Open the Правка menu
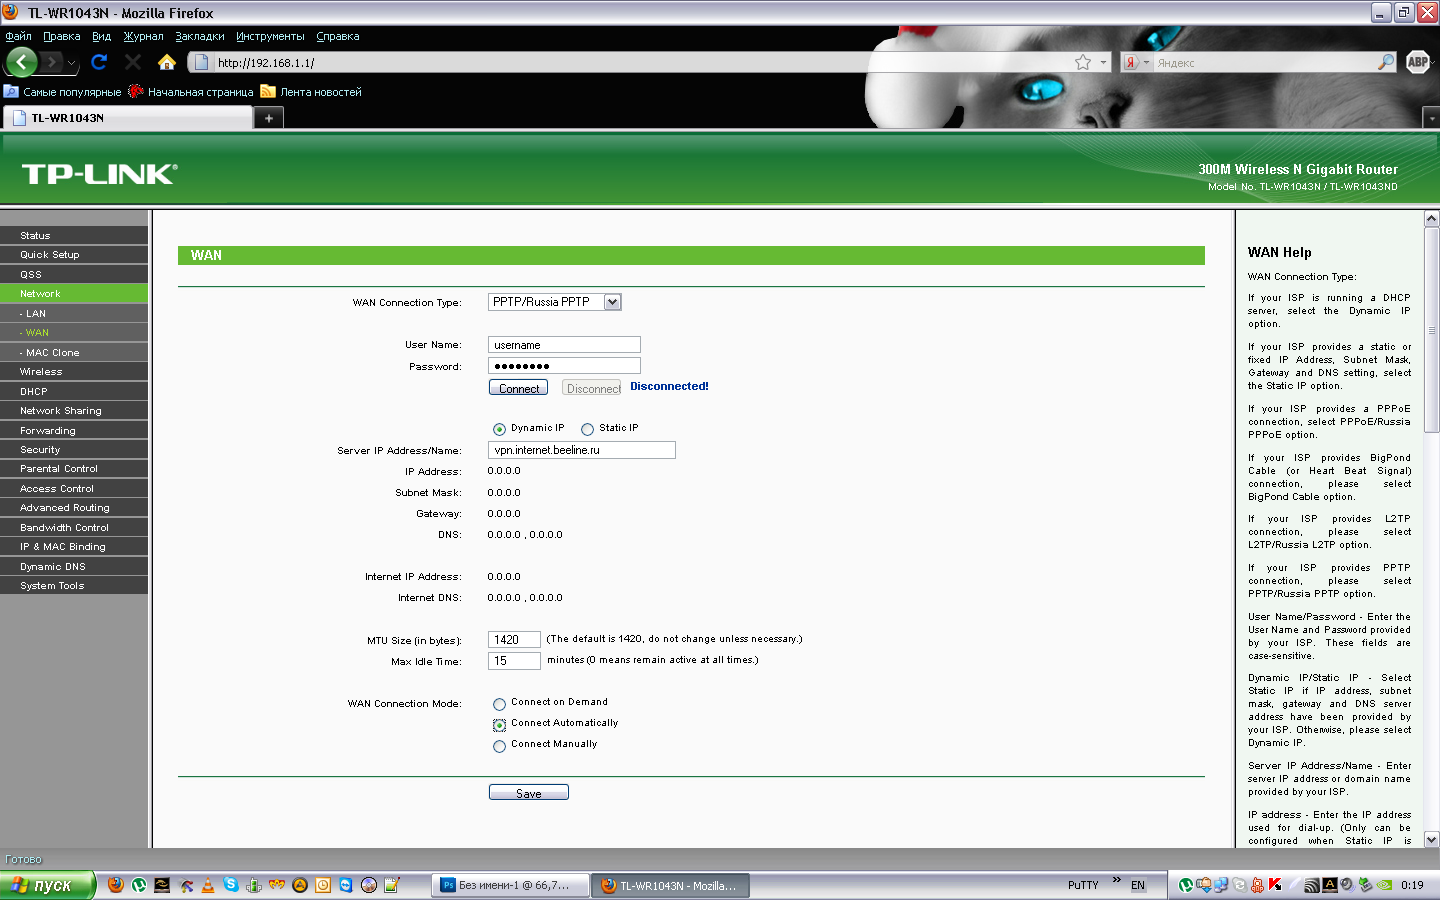1440x900 pixels. (61, 36)
